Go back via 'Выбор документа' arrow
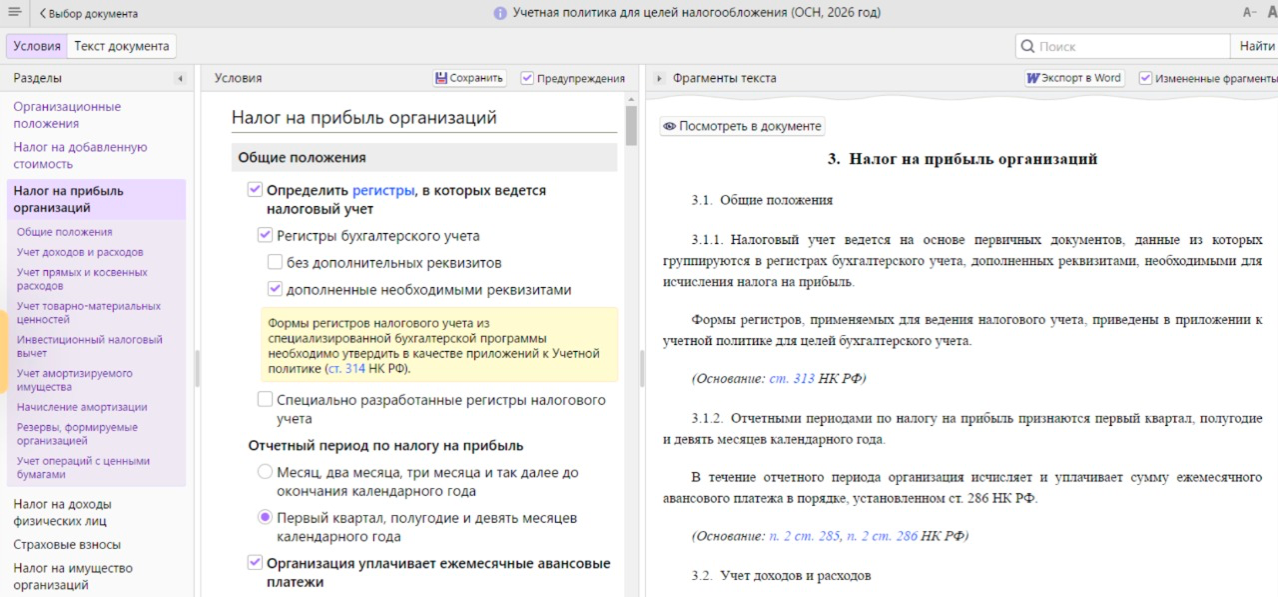The height and width of the screenshot is (597, 1278). coord(89,14)
